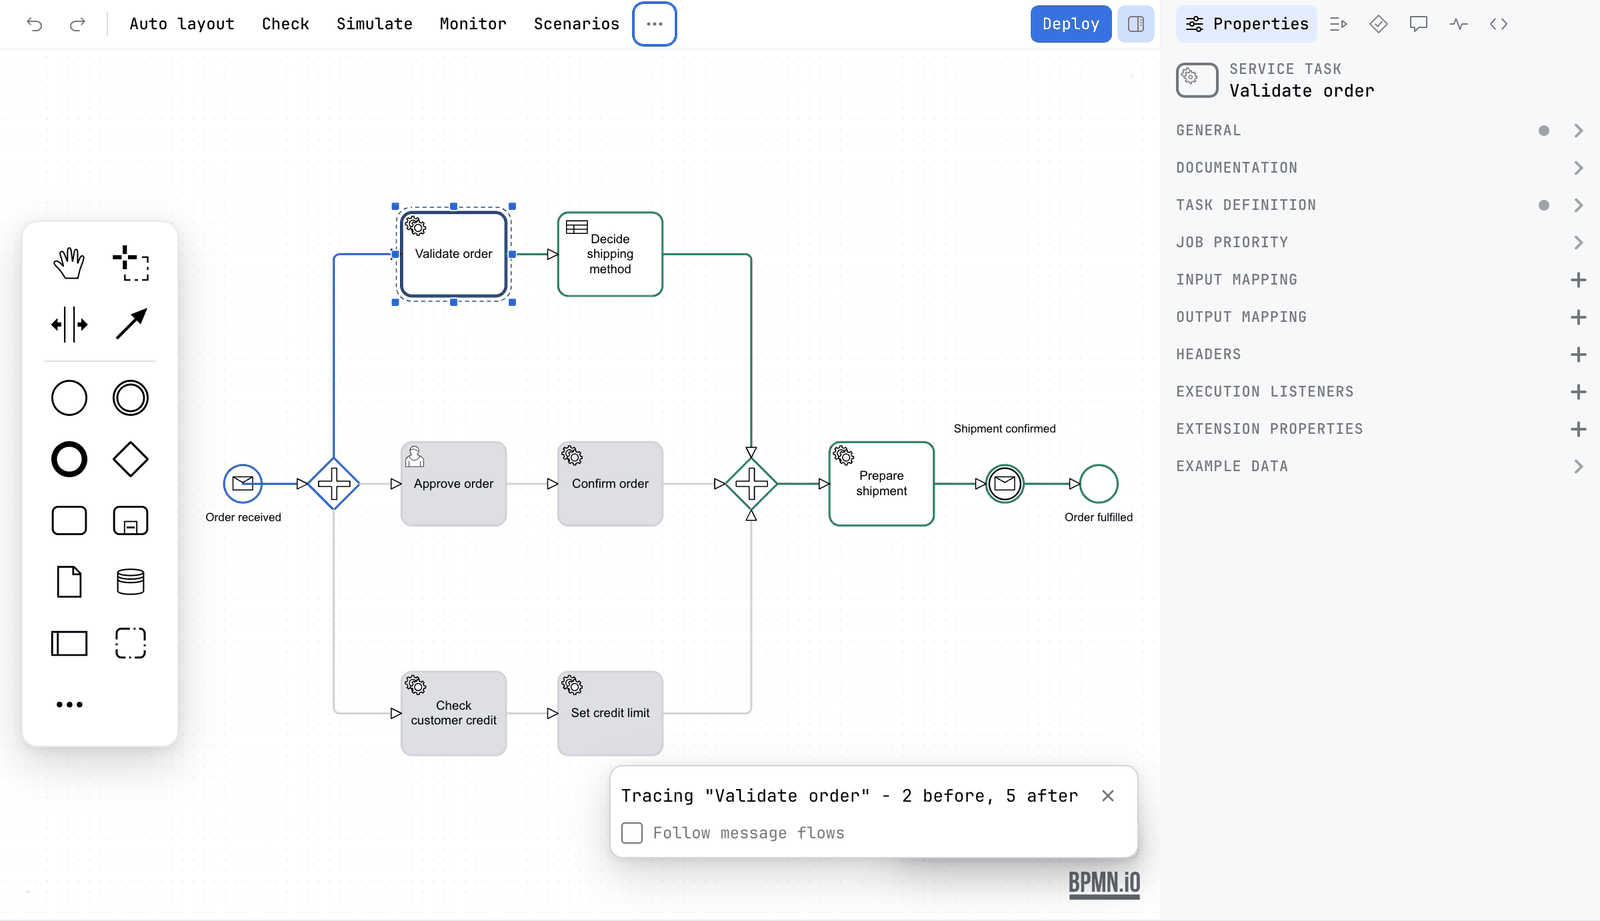Open the Auto layout menu item
1600x921 pixels.
click(x=182, y=24)
